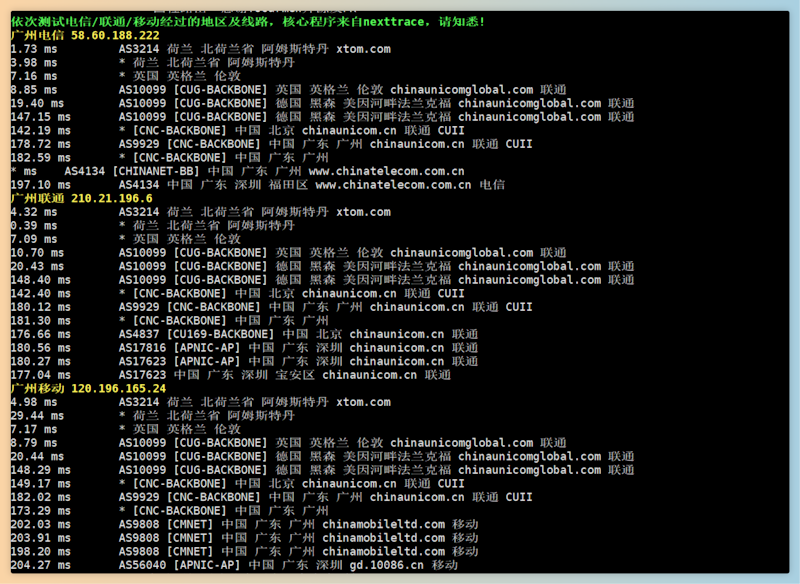Screen dimensions: 800x584
Task: Click the 148.40 ms latency value
Action: 41,280
